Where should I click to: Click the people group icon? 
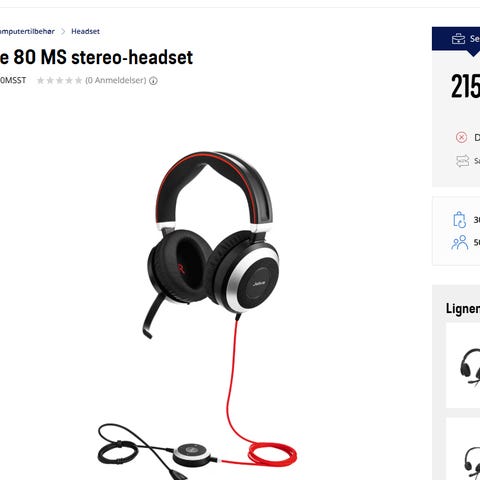460,242
